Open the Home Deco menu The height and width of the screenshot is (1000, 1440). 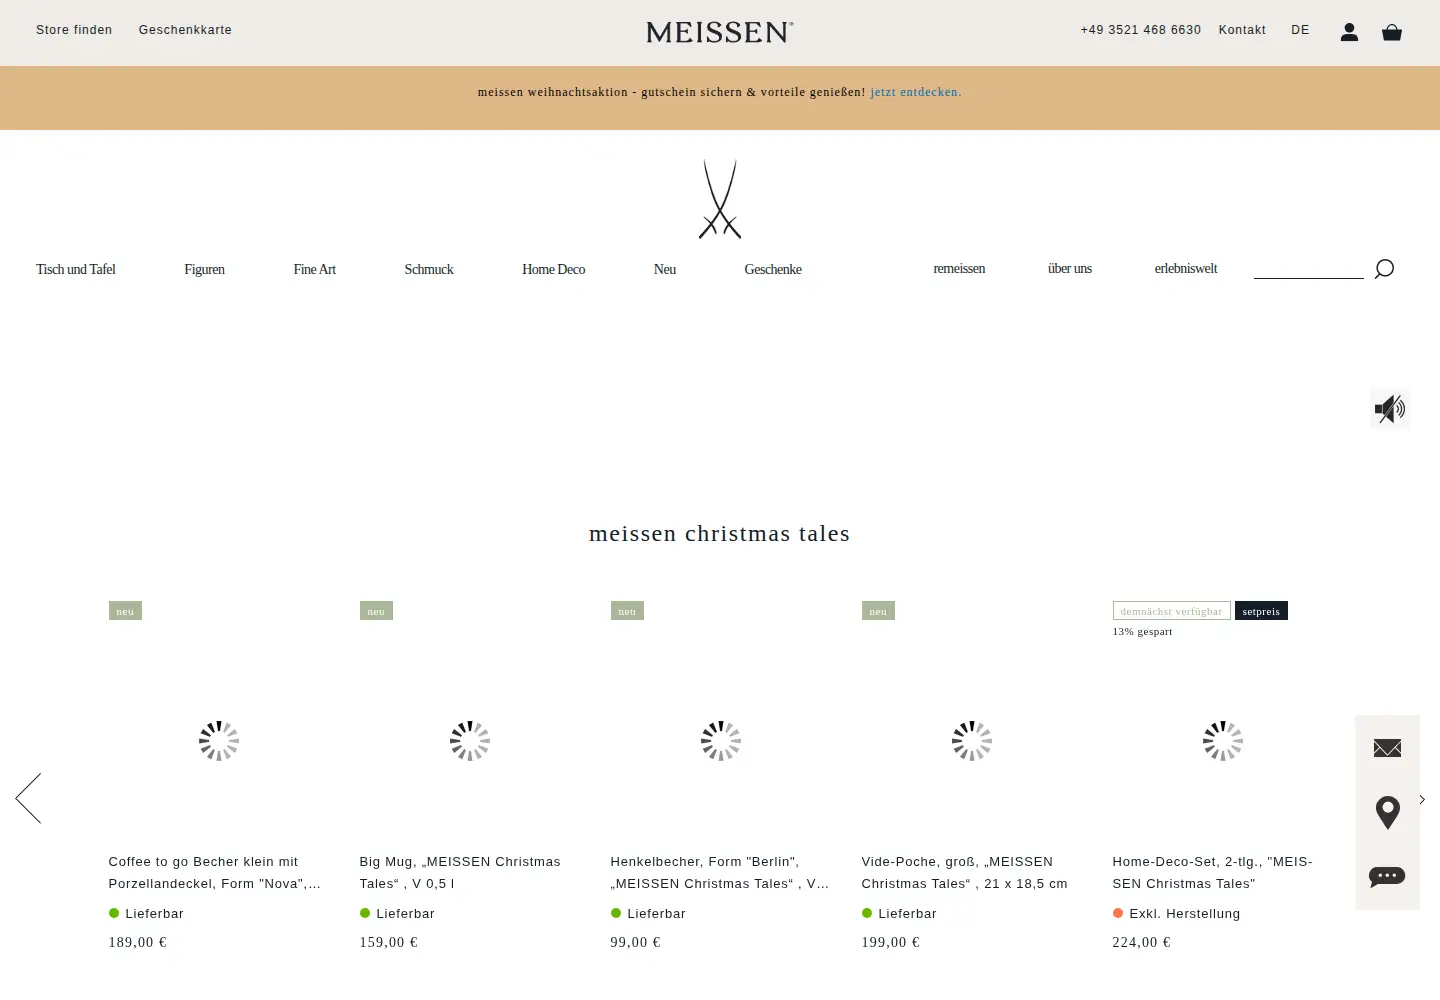coord(554,270)
